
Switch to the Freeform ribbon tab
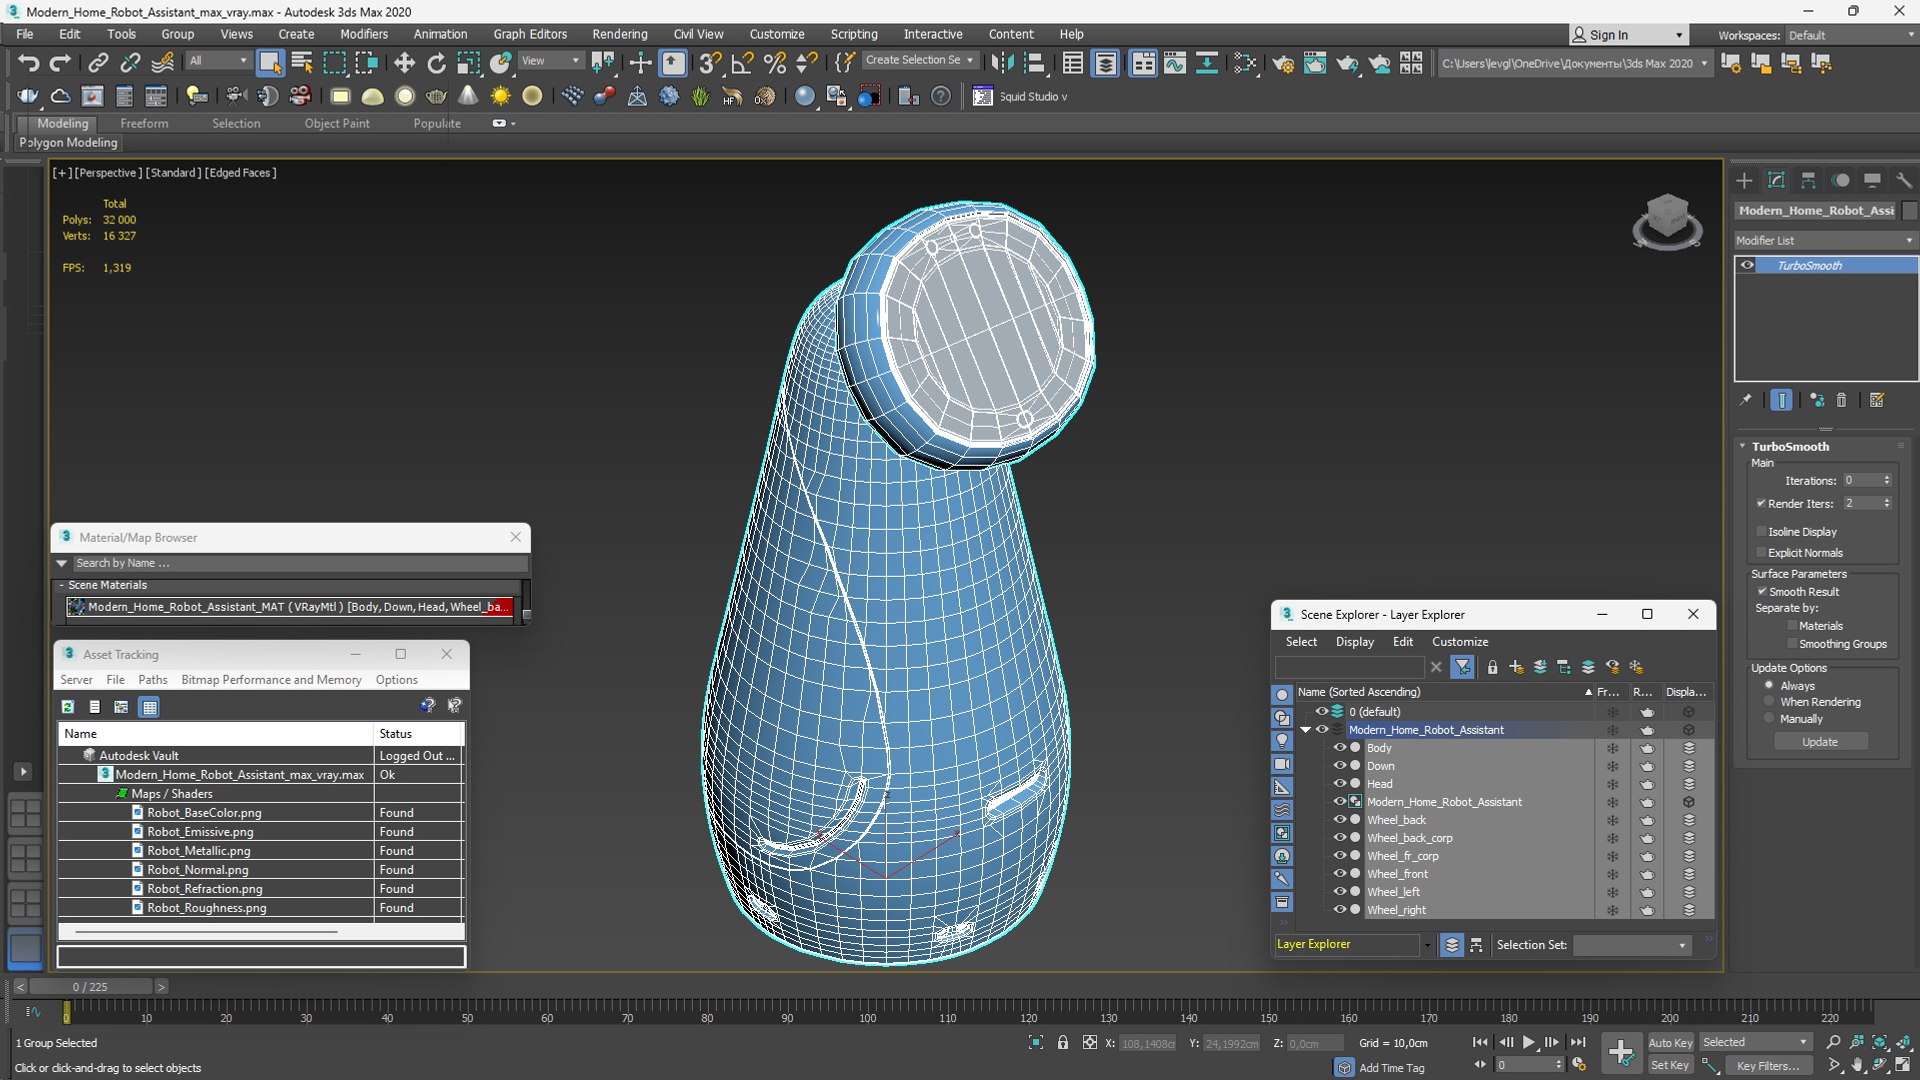click(x=144, y=123)
